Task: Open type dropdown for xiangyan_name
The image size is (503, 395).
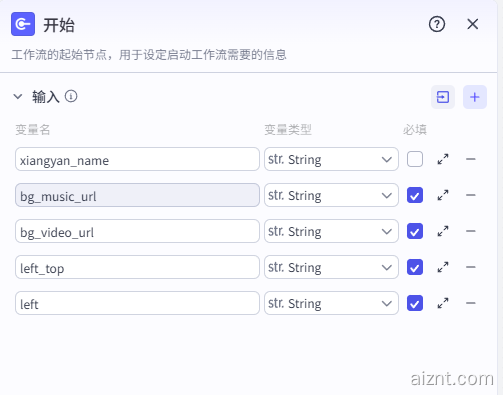Action: 331,159
